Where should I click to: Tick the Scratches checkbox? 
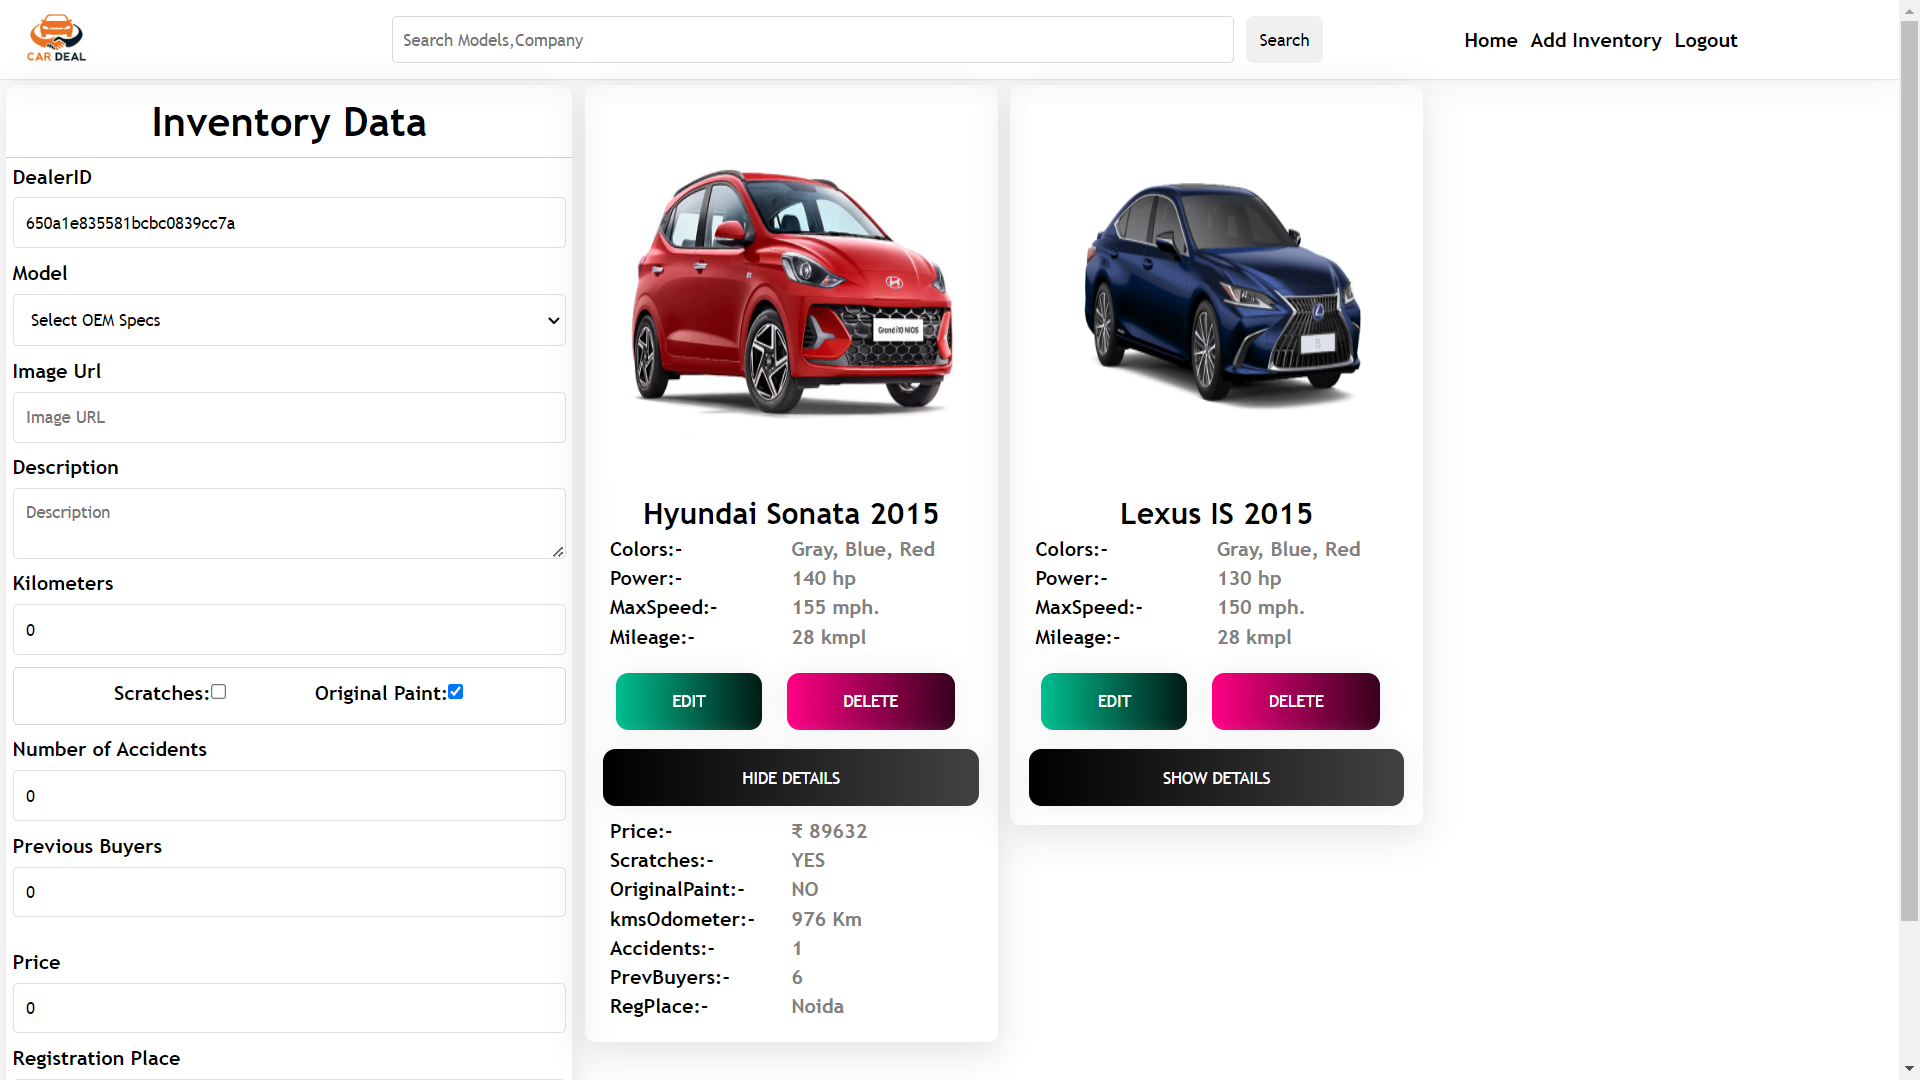pos(219,692)
